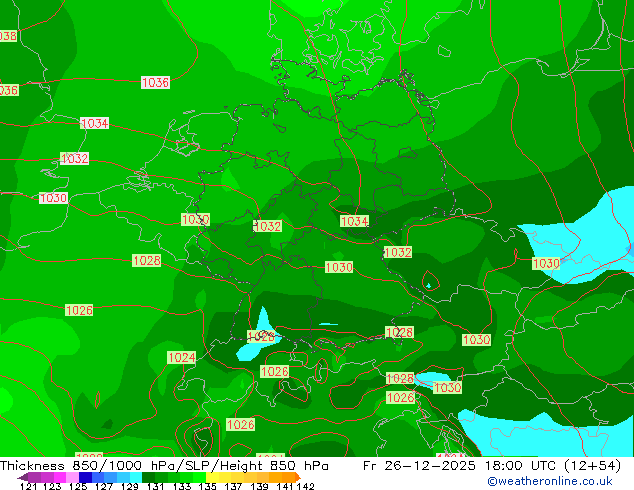634x490 pixels.
Task: Click the 1034 label just below the 1036 label
Action: click(95, 123)
